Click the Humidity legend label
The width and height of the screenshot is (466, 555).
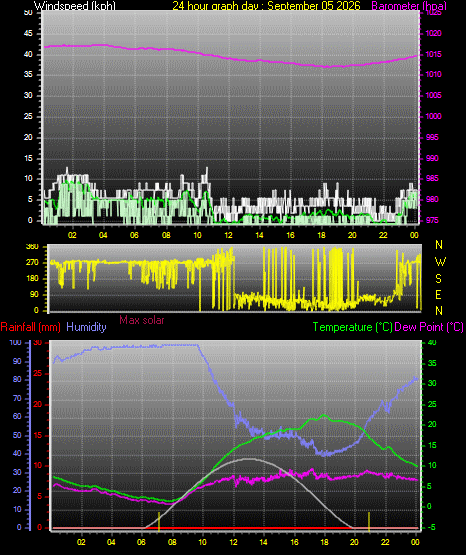coord(86,327)
